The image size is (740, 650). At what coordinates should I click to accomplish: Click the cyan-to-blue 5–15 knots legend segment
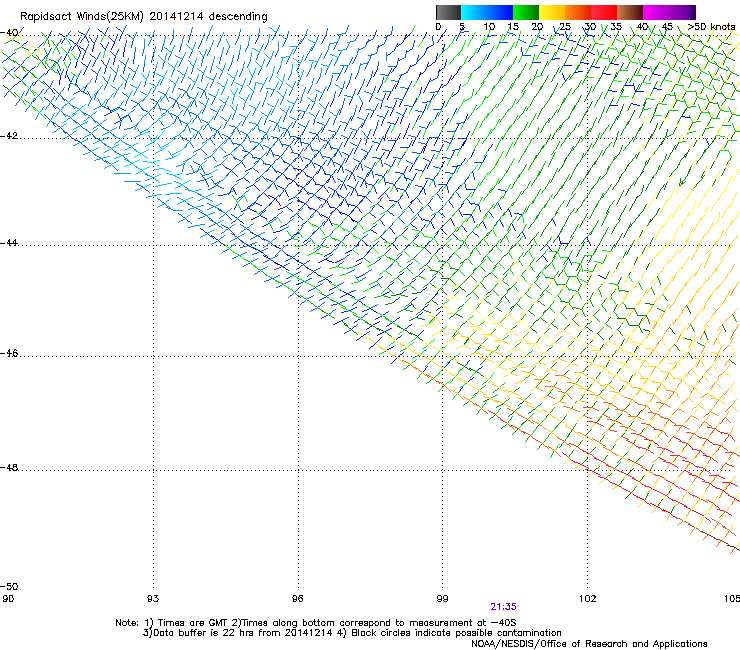click(487, 12)
